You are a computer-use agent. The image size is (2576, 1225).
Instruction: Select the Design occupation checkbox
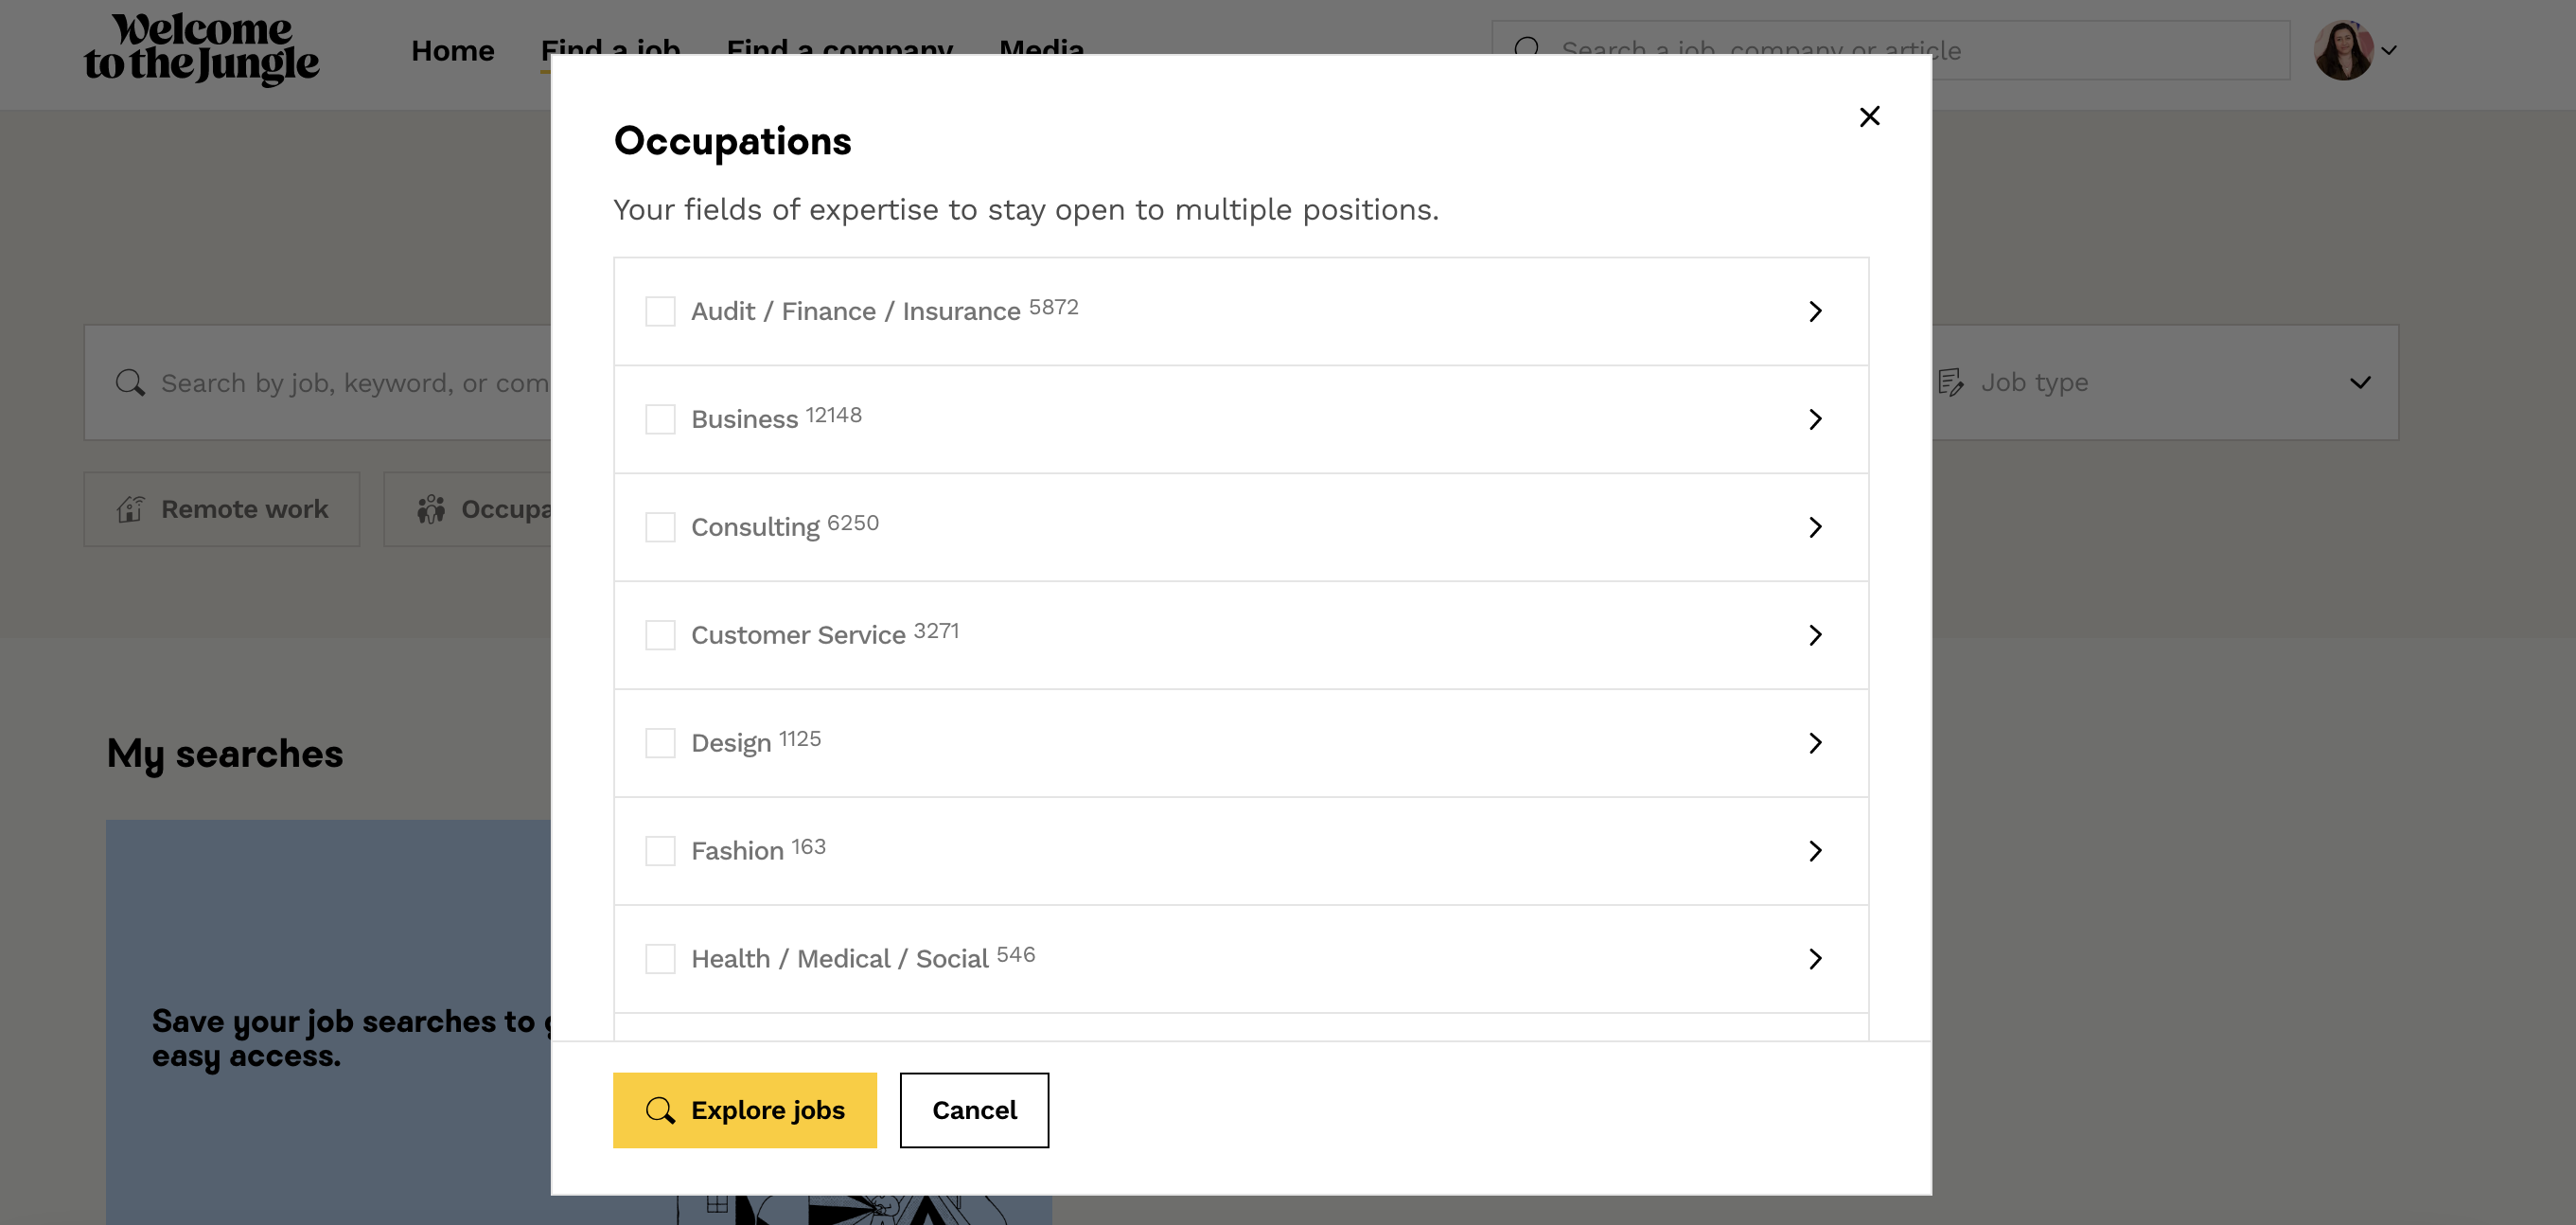pyautogui.click(x=660, y=743)
